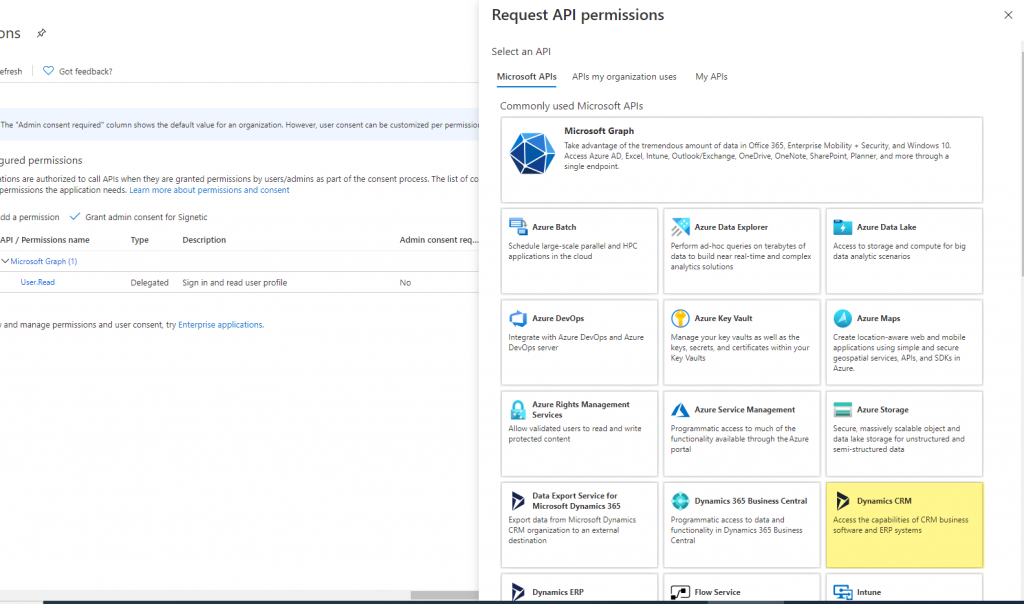Viewport: 1024px width, 604px height.
Task: Click the Azure Storage icon
Action: 842,409
